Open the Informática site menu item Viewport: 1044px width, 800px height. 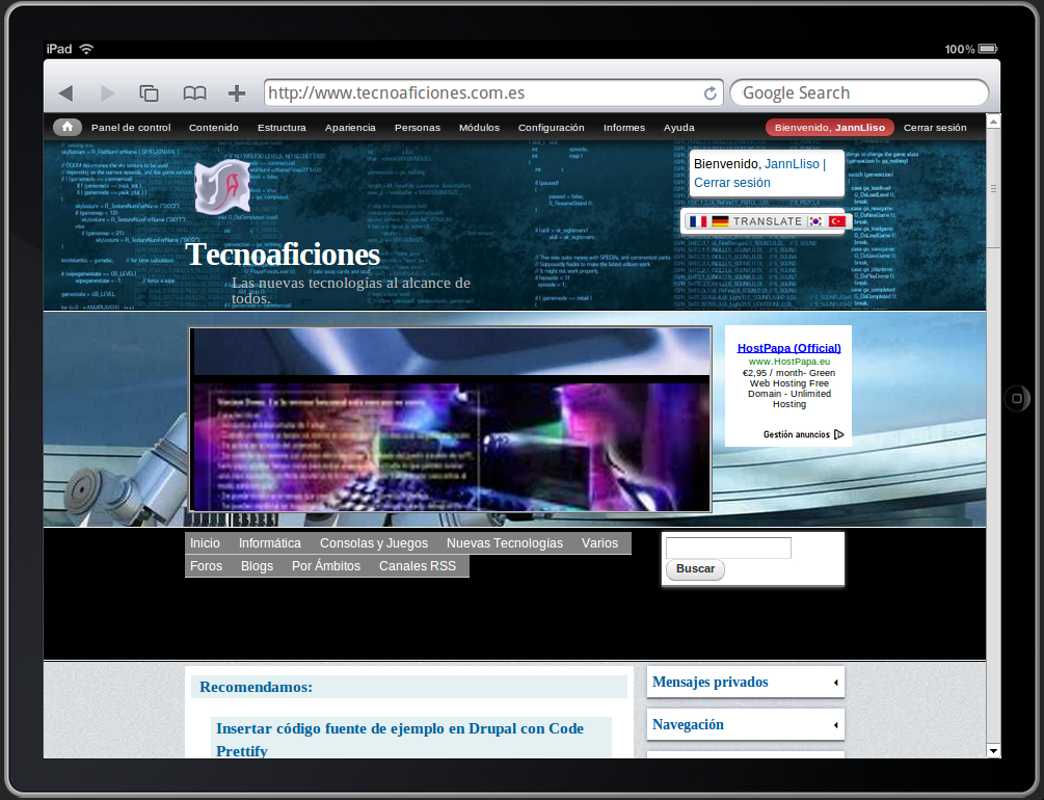click(269, 543)
